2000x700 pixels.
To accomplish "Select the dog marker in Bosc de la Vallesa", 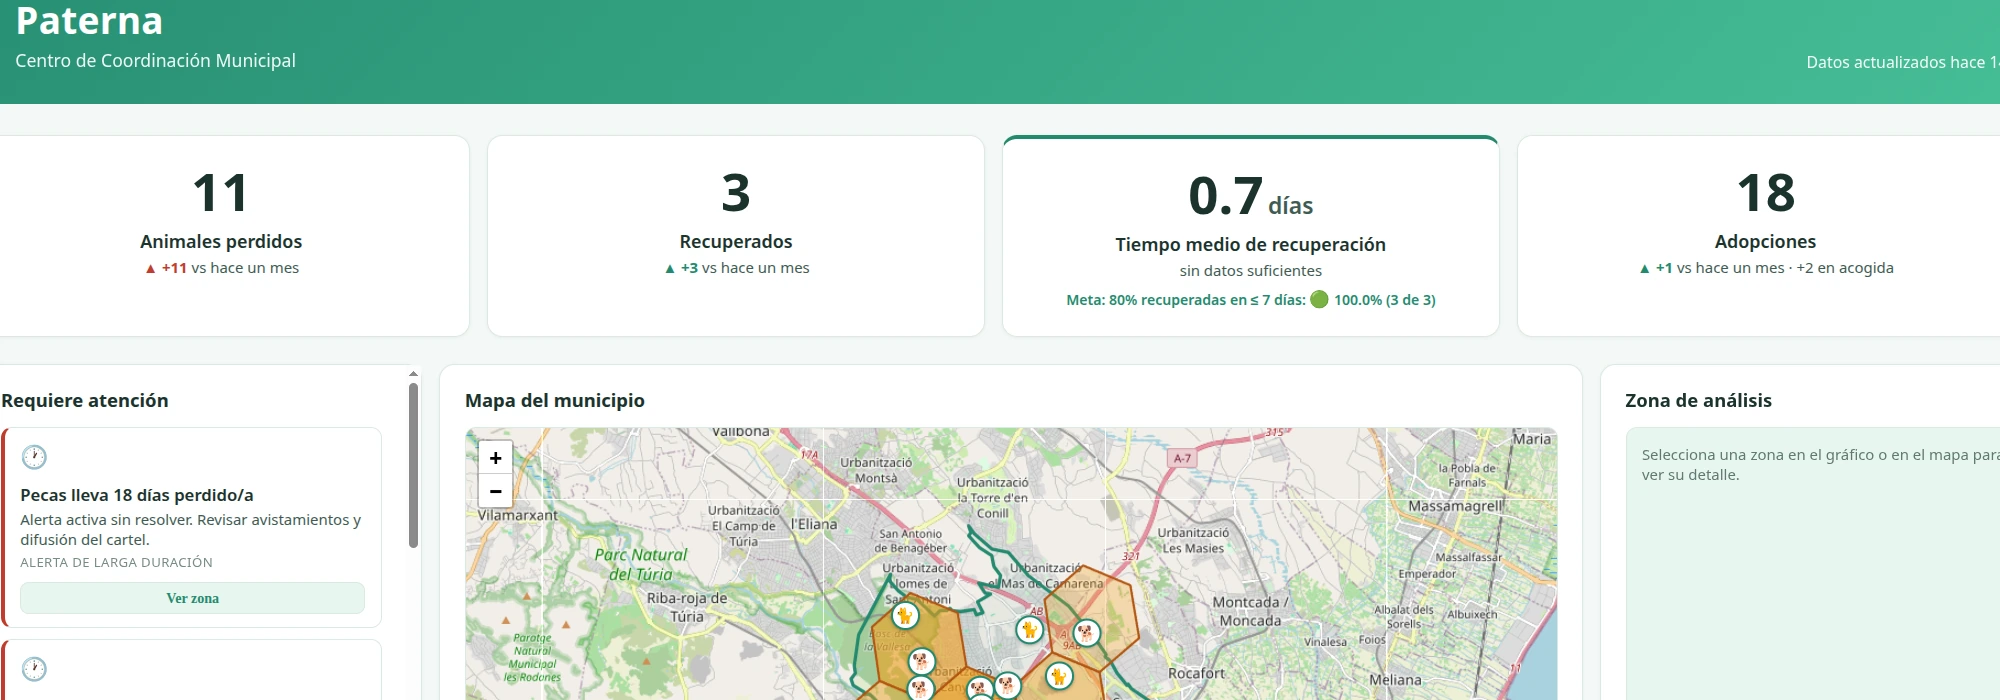I will (x=921, y=661).
